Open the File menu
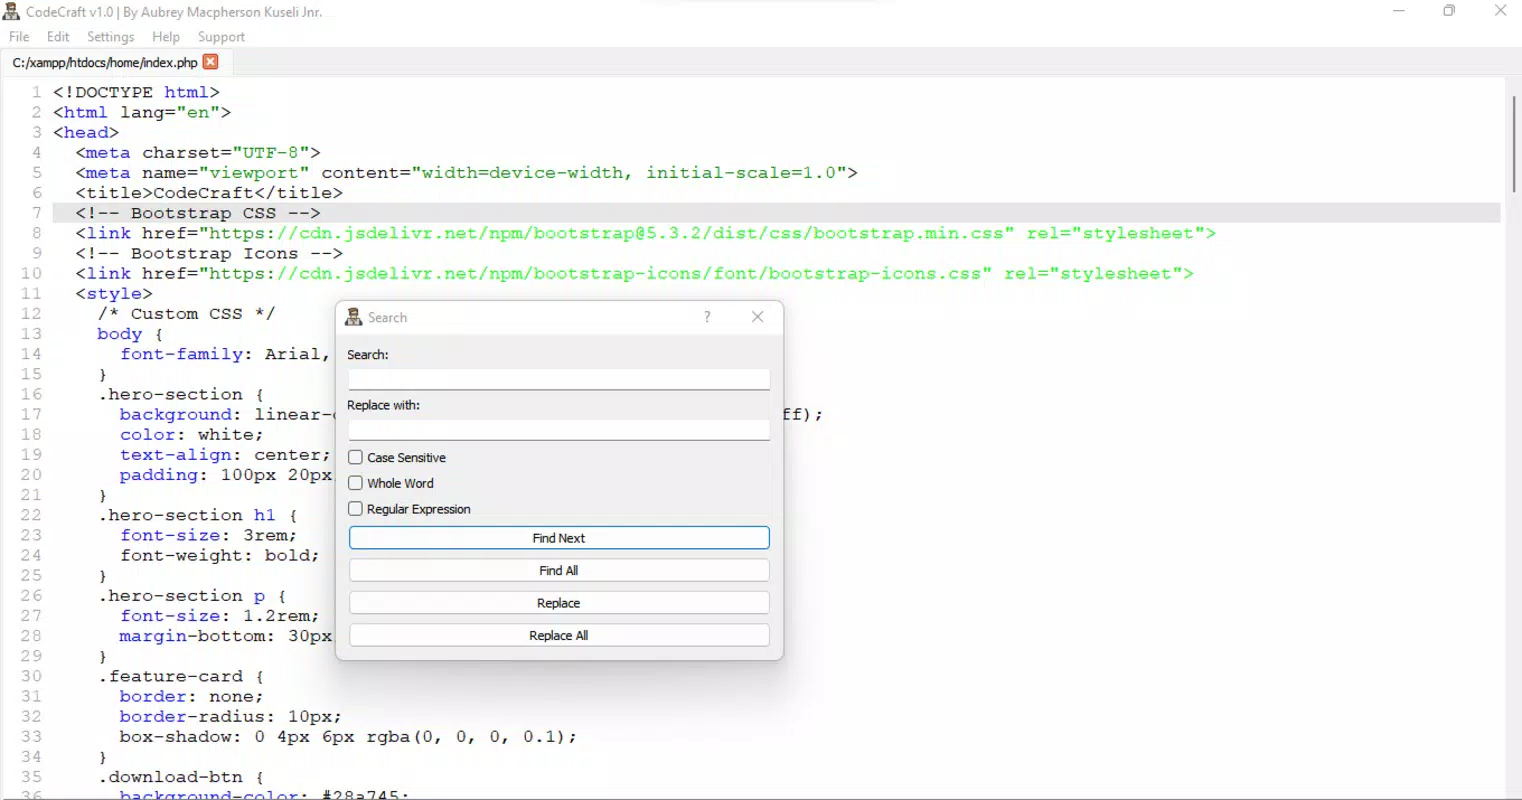 pyautogui.click(x=19, y=37)
